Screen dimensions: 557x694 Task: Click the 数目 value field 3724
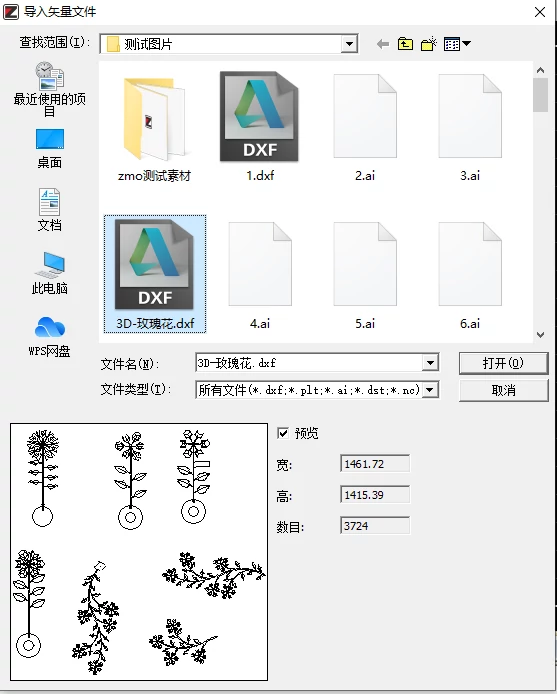point(375,526)
